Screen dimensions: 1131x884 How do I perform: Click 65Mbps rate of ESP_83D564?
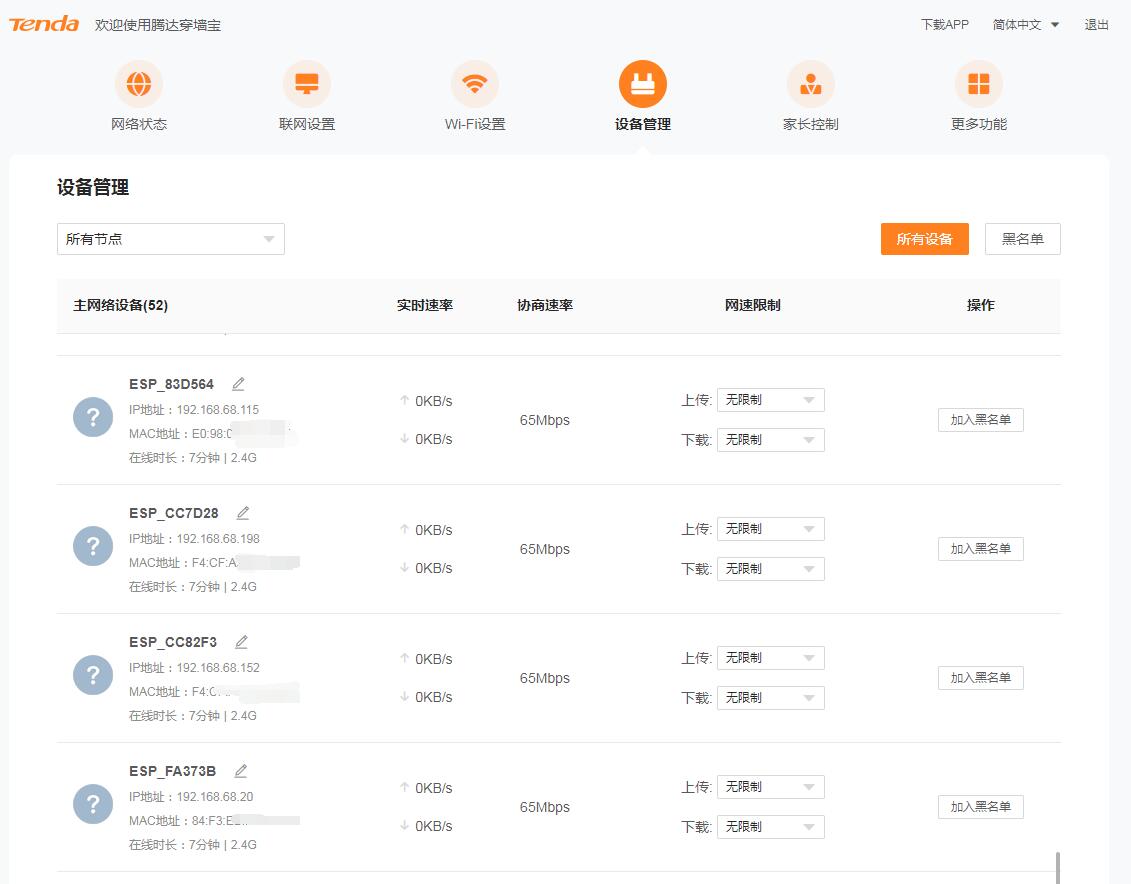pyautogui.click(x=545, y=420)
